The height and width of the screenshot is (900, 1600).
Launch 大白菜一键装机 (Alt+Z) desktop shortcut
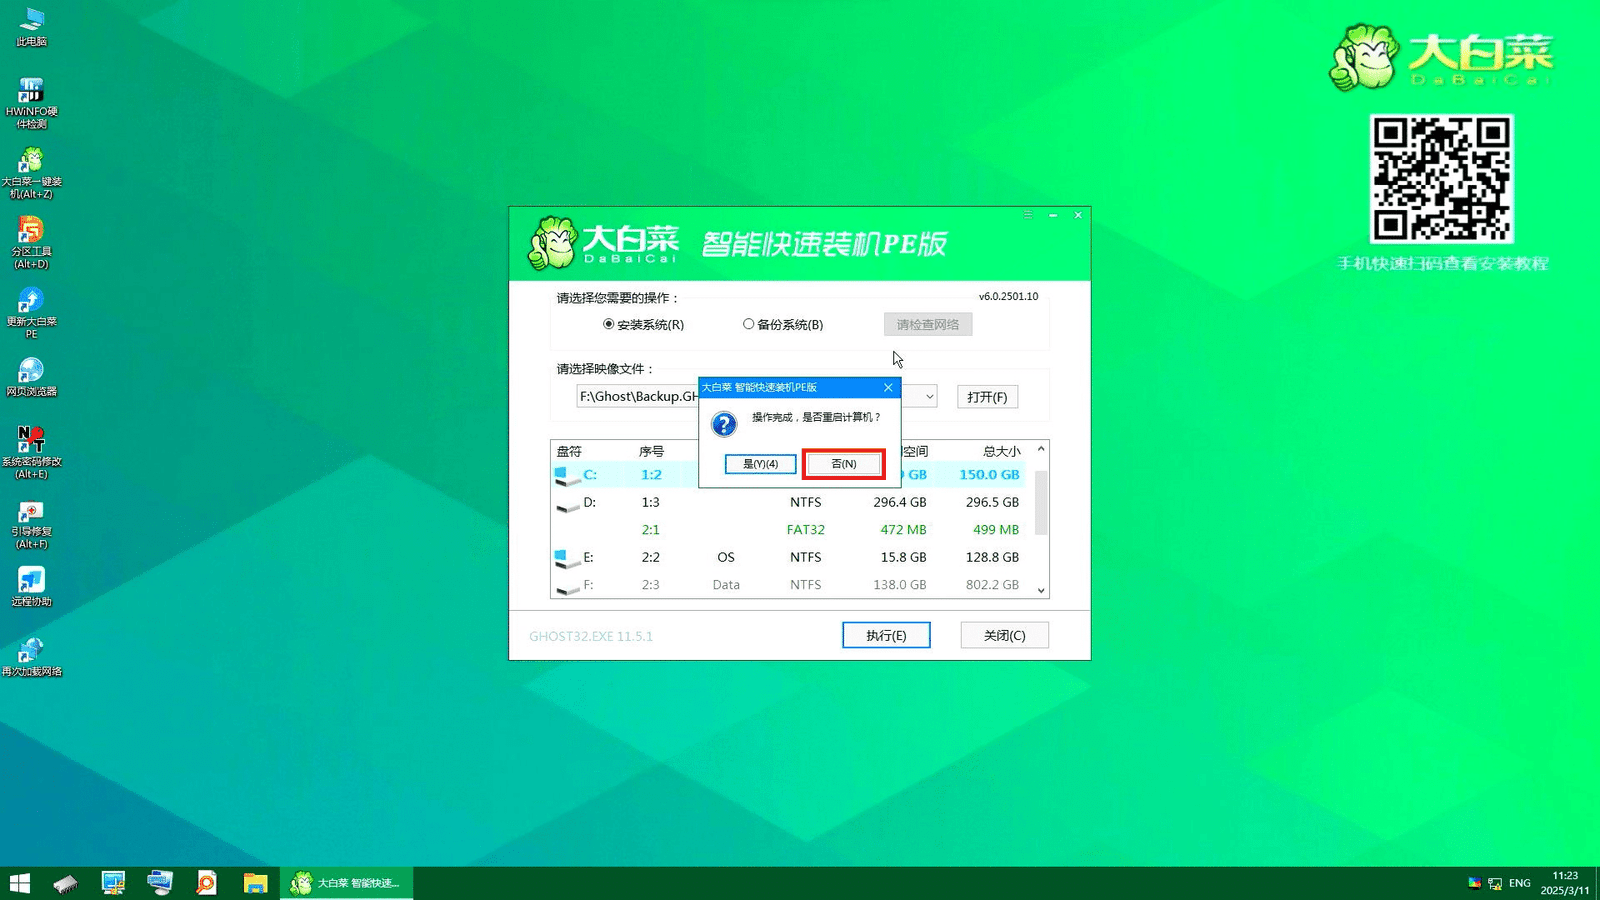(31, 173)
